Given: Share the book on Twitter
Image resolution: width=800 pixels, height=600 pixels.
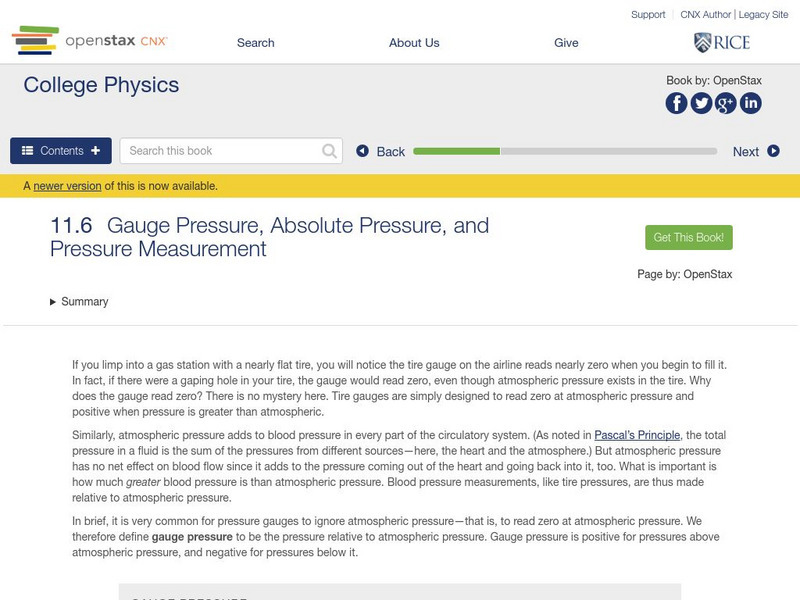Looking at the screenshot, I should tap(701, 102).
